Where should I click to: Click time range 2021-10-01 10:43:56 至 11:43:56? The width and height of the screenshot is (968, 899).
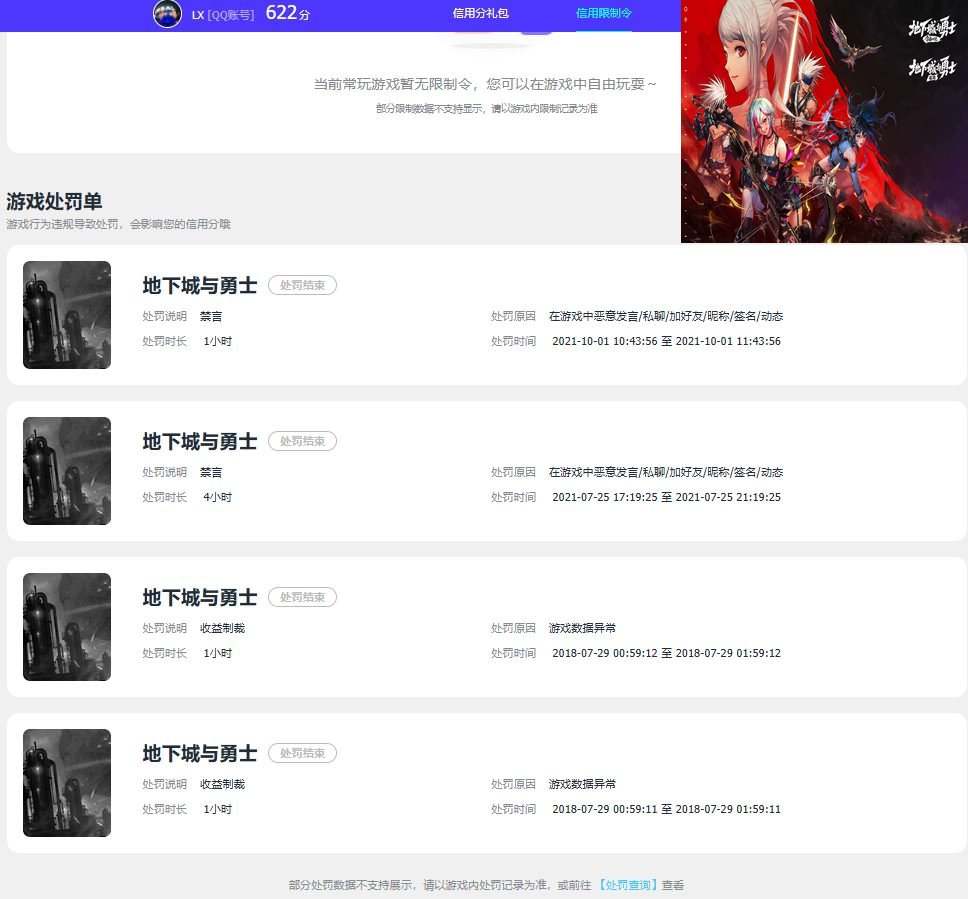pos(666,341)
